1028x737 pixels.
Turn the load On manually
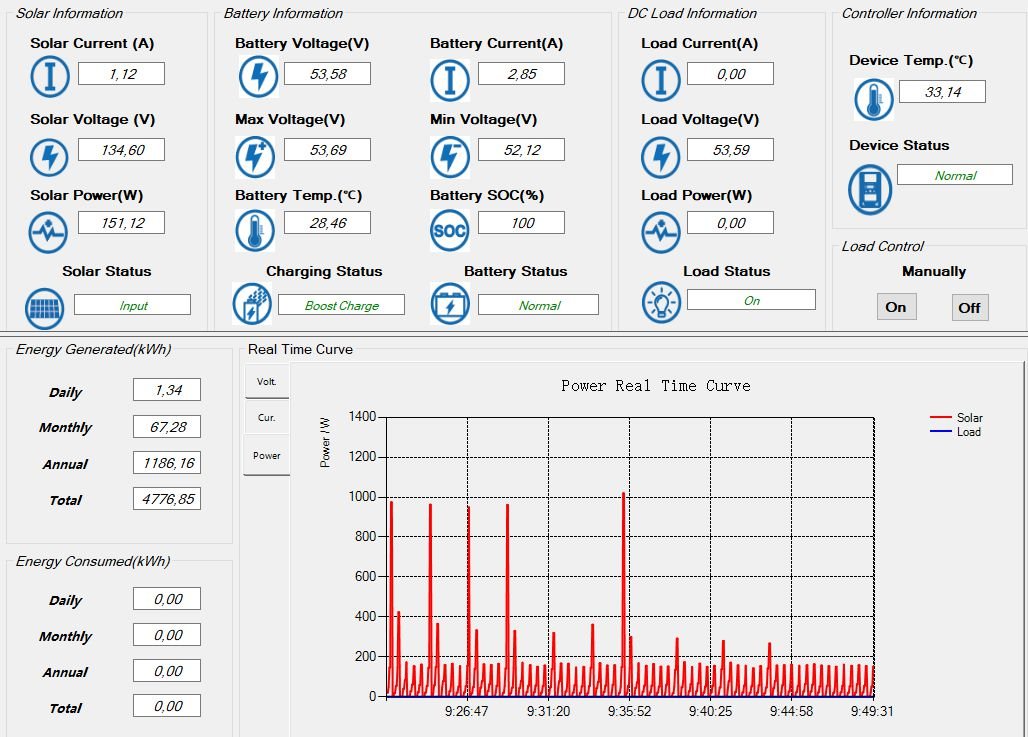895,307
